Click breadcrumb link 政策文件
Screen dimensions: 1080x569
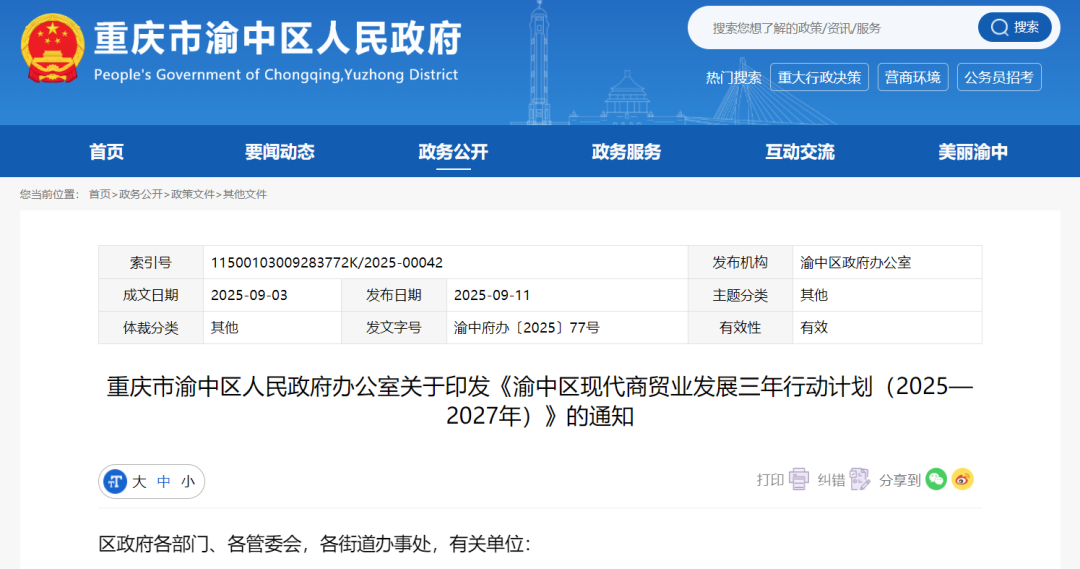(x=193, y=194)
